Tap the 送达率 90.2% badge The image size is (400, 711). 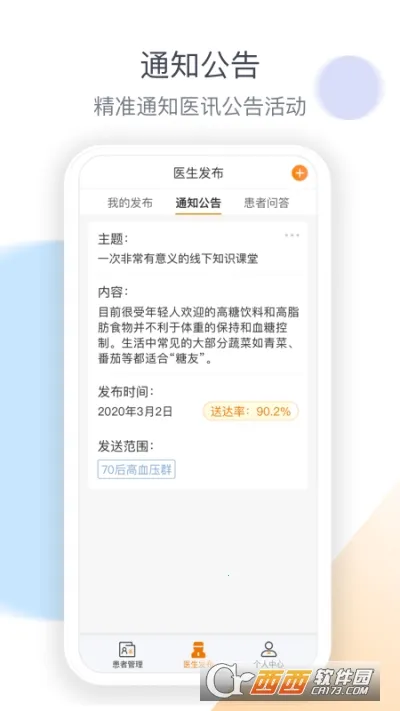[250, 411]
